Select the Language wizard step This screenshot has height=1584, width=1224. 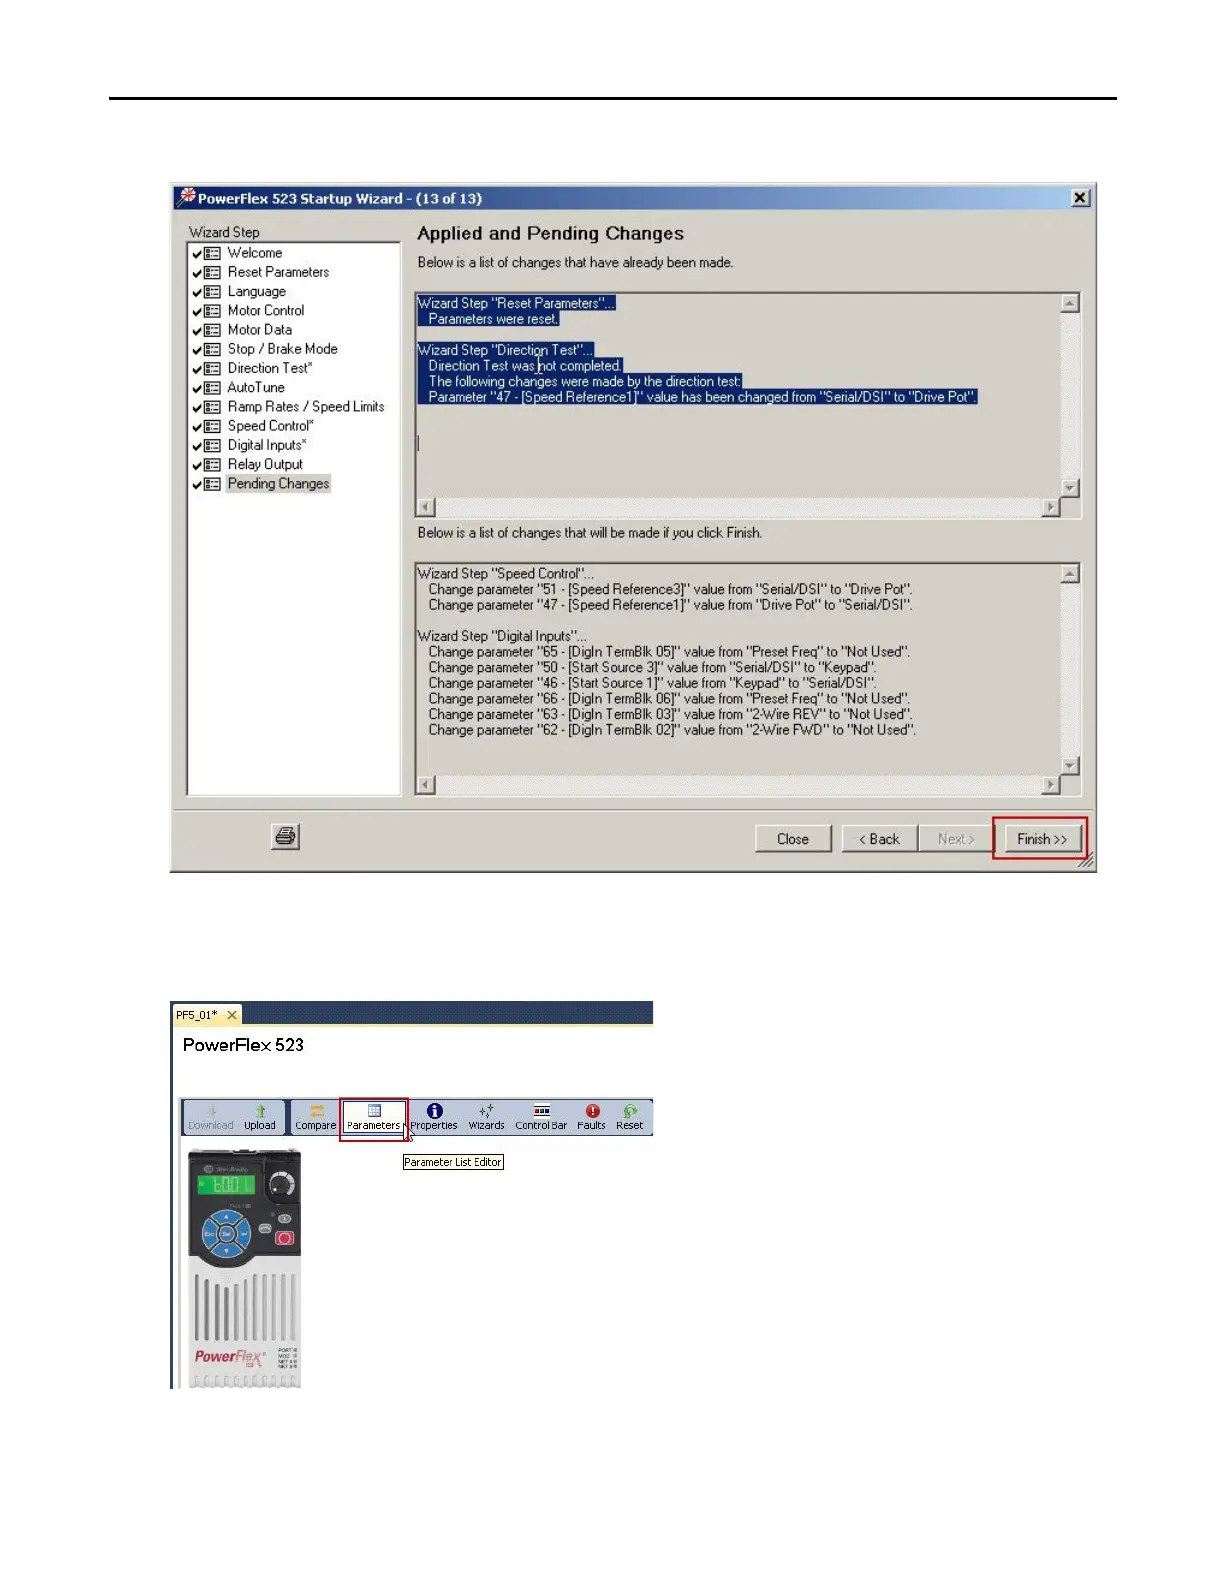tap(256, 291)
